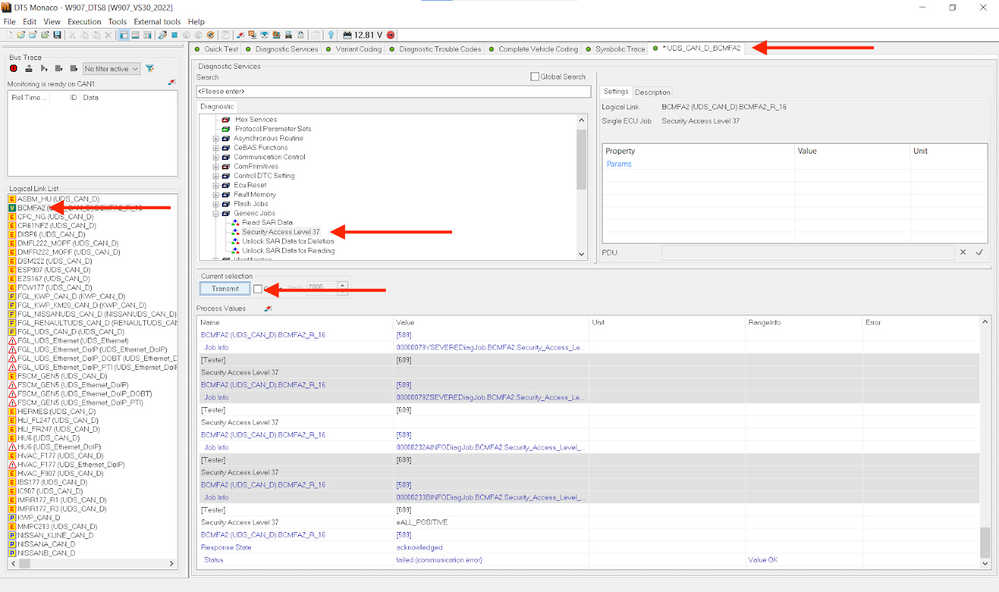Viewport: 999px width, 592px height.
Task: Click the funnel filter icon in Bus Trace
Action: 150,68
